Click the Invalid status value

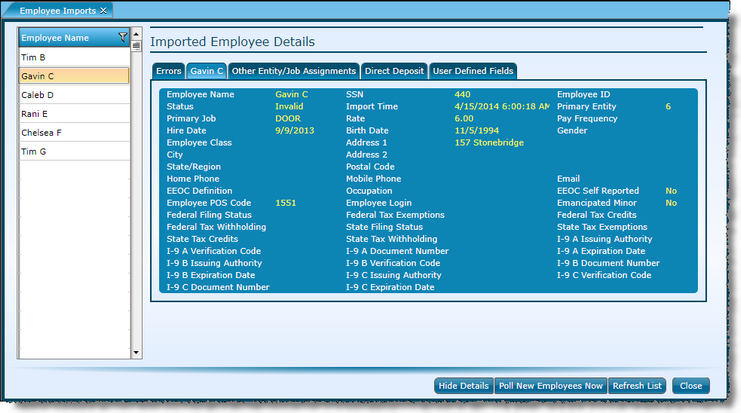tap(289, 106)
